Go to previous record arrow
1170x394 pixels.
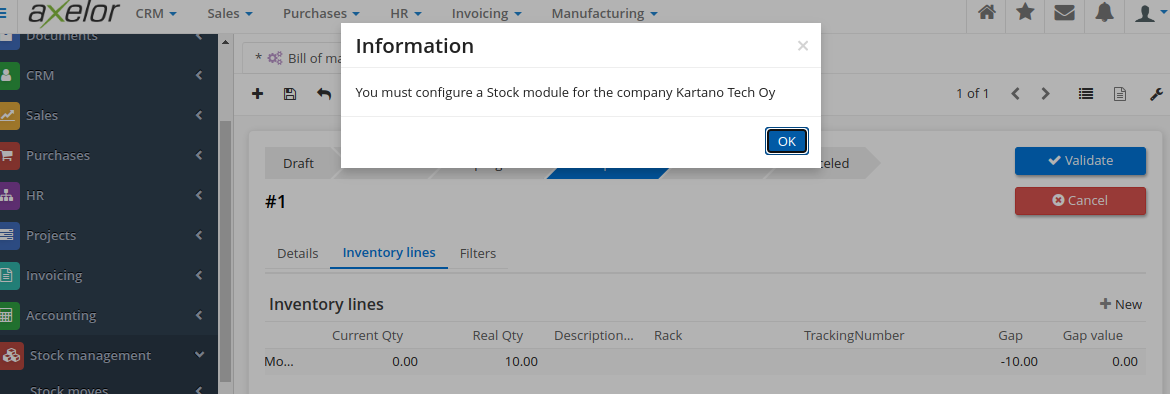[1016, 93]
